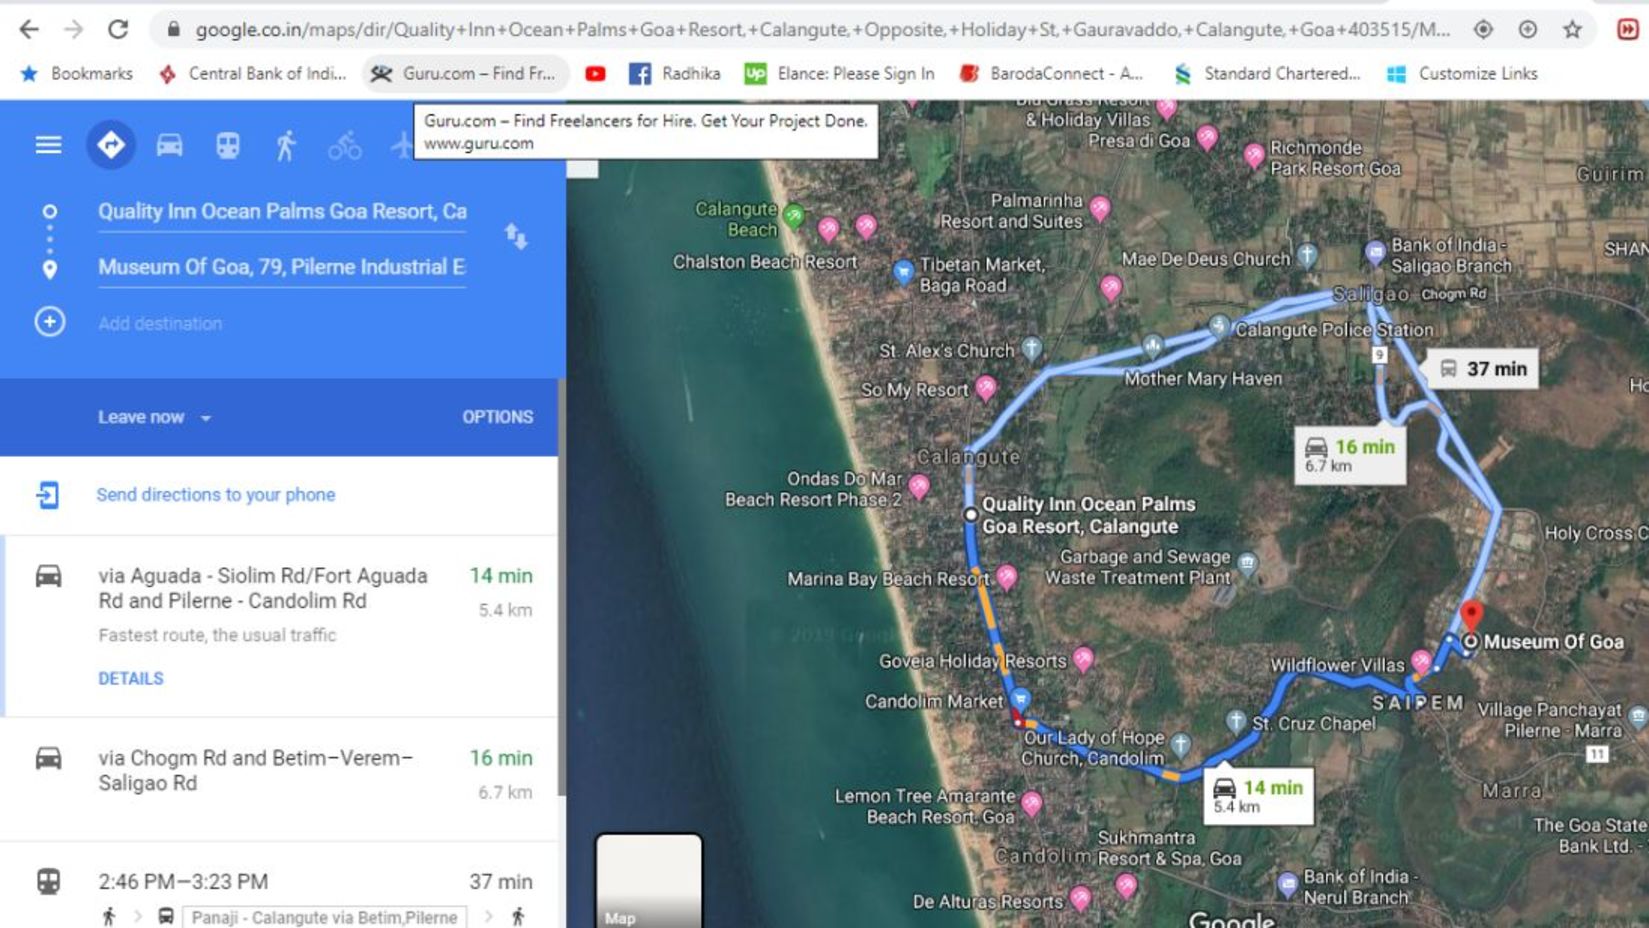The width and height of the screenshot is (1649, 928).
Task: Open Google Maps hamburger menu
Action: click(48, 145)
